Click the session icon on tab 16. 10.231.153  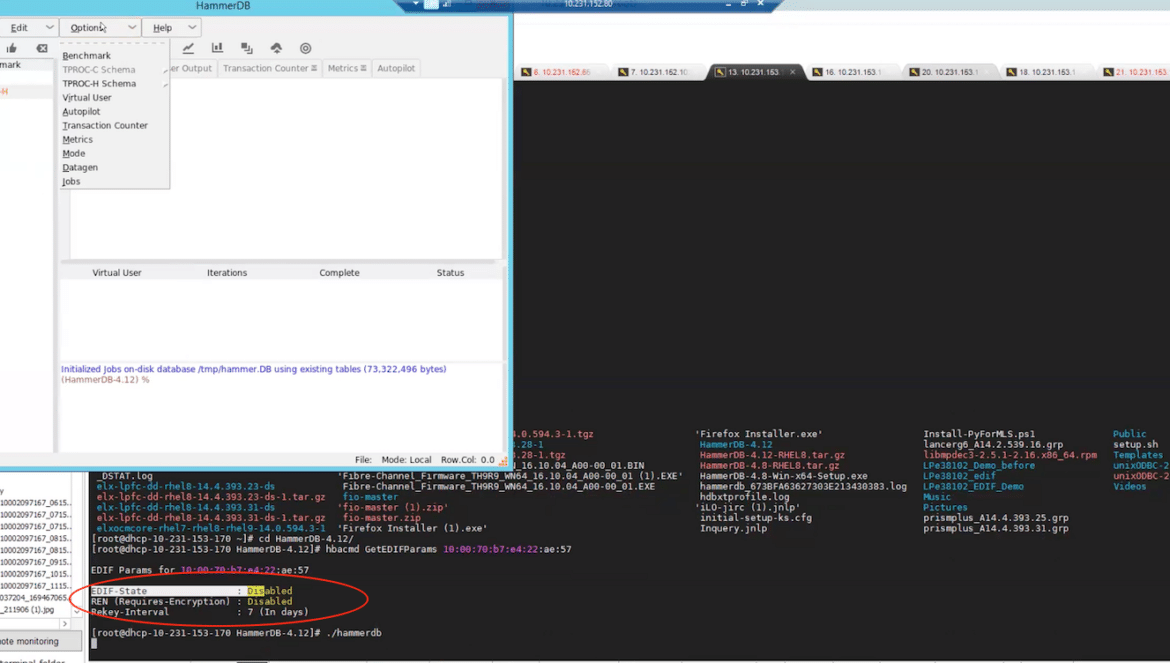point(817,72)
